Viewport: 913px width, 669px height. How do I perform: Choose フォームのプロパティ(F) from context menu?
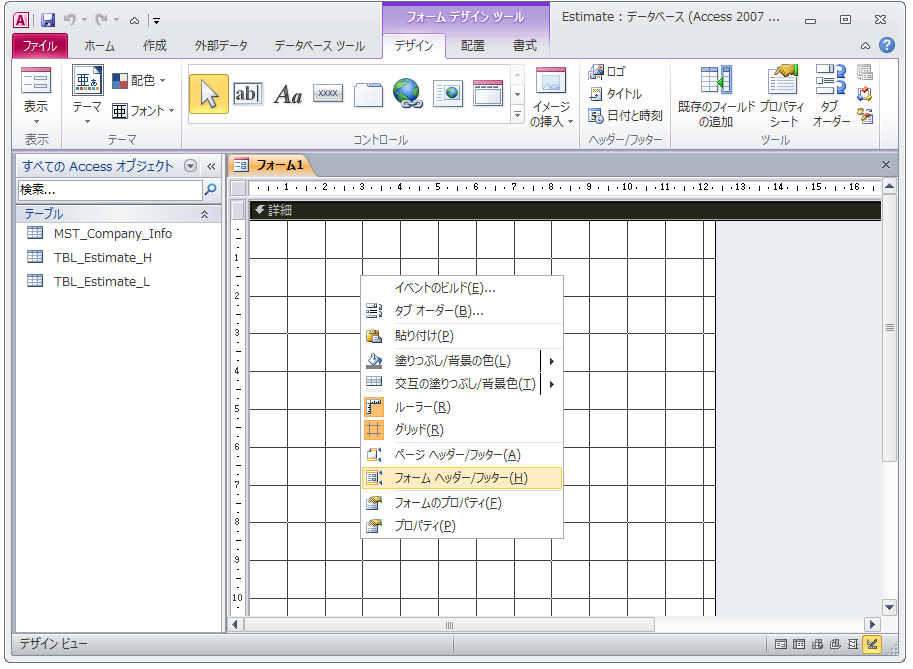(x=448, y=502)
